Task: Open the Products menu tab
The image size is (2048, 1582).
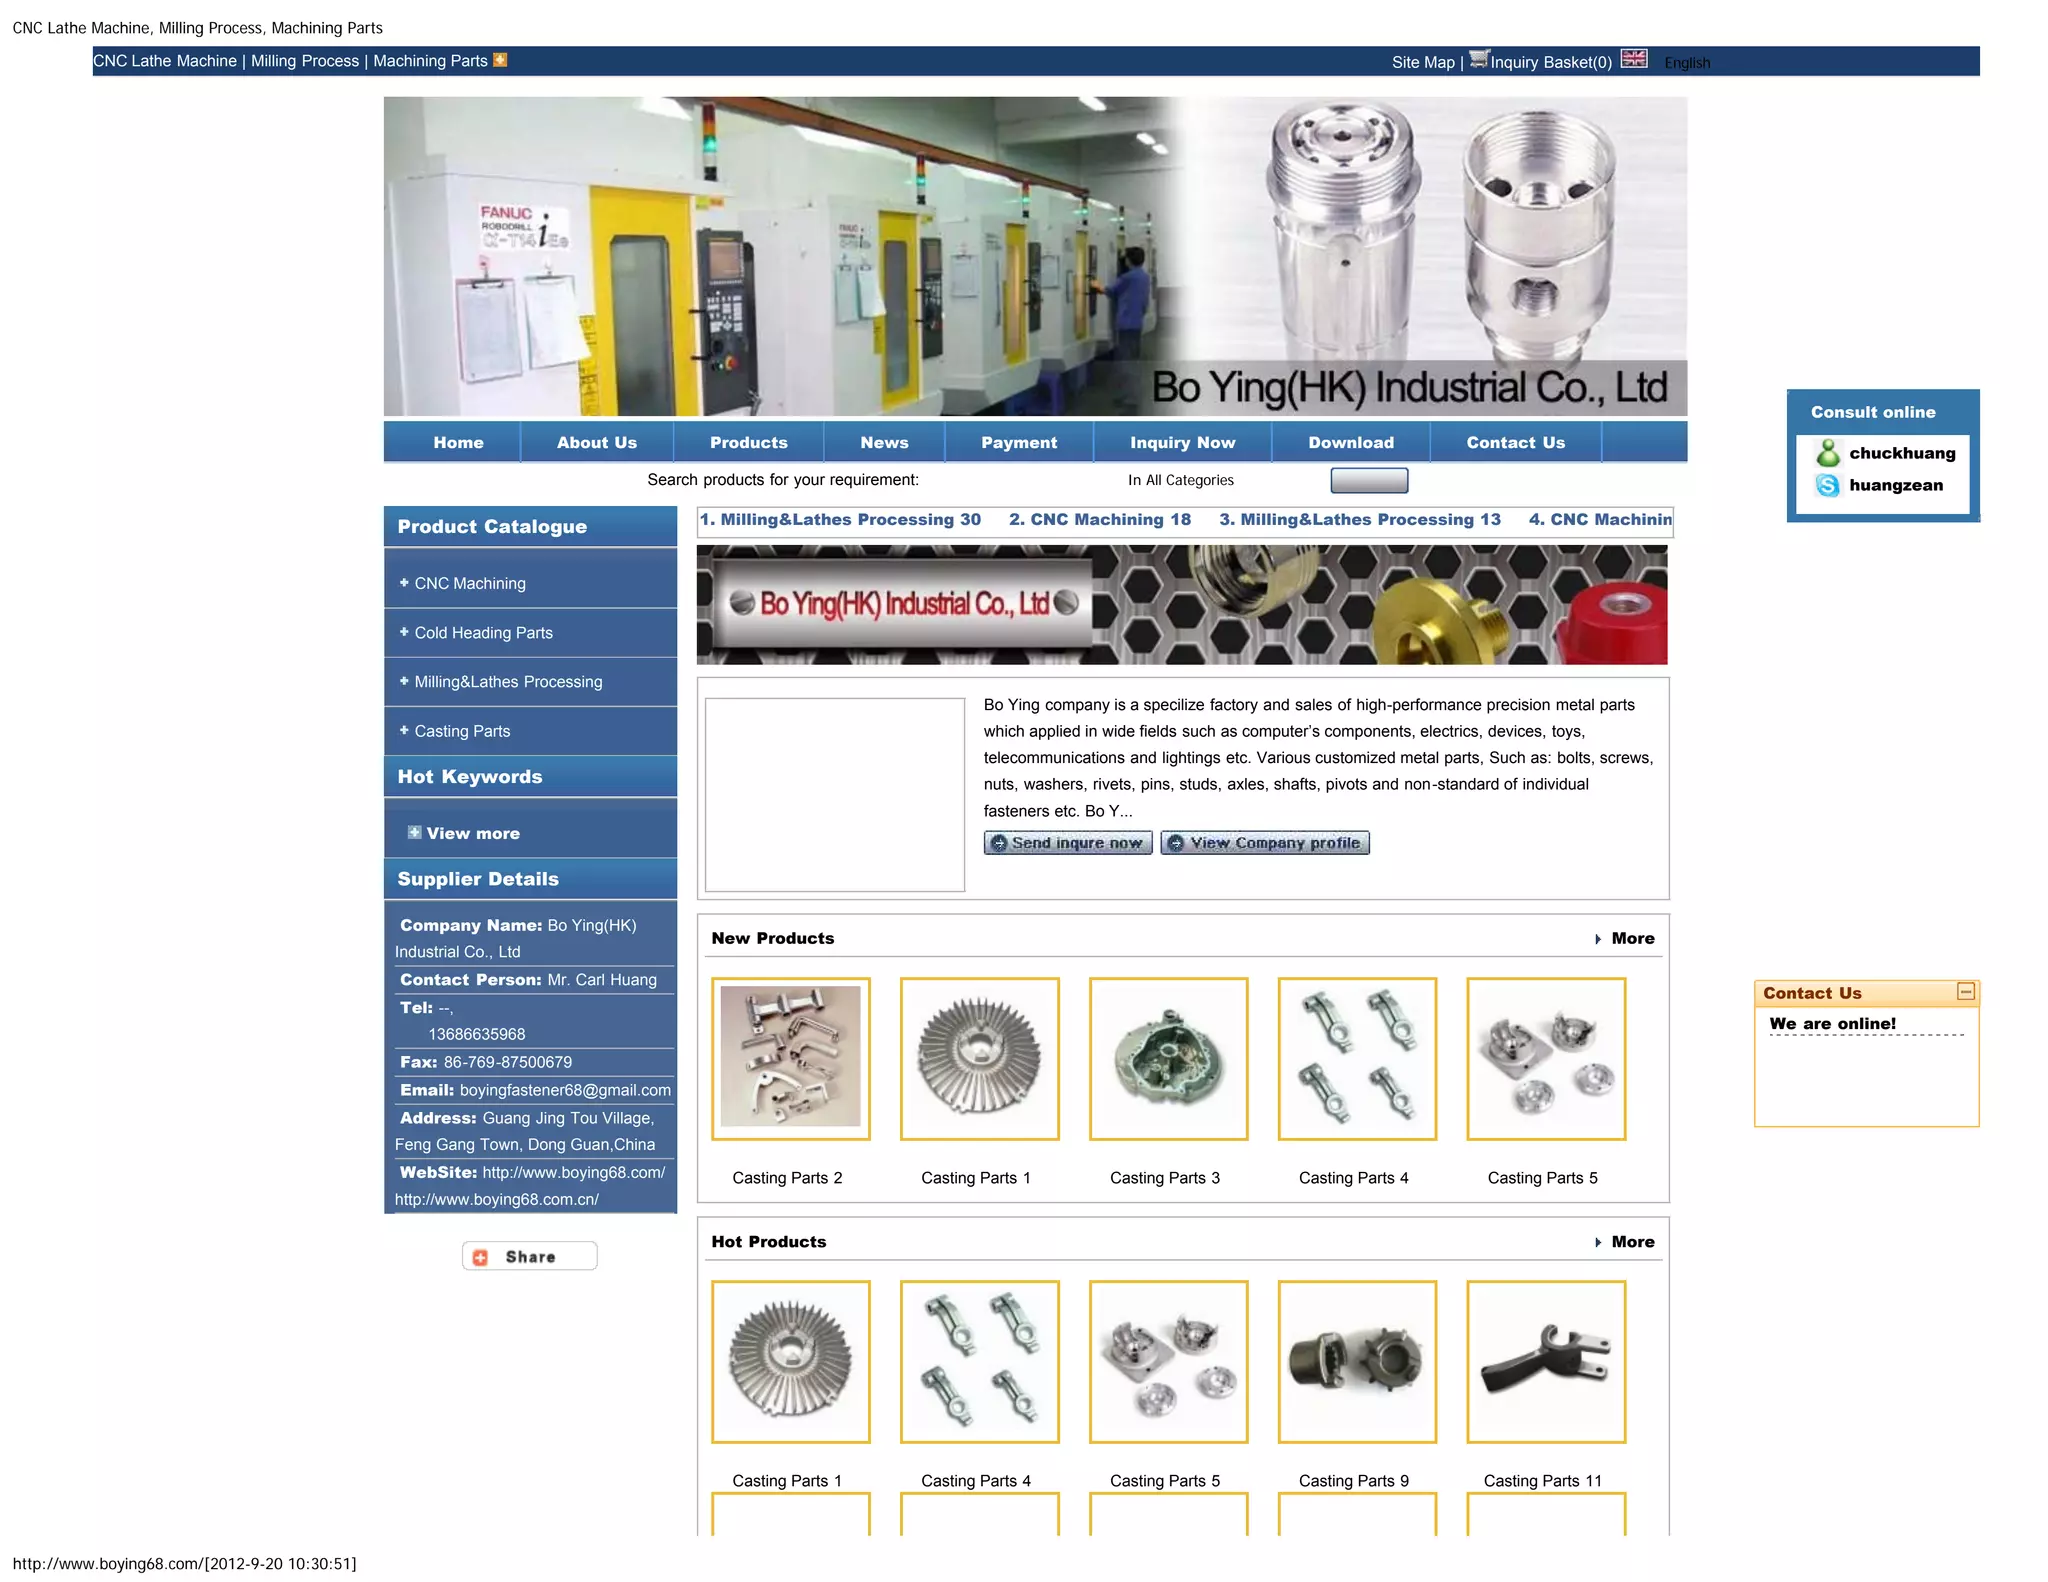Action: click(x=748, y=442)
